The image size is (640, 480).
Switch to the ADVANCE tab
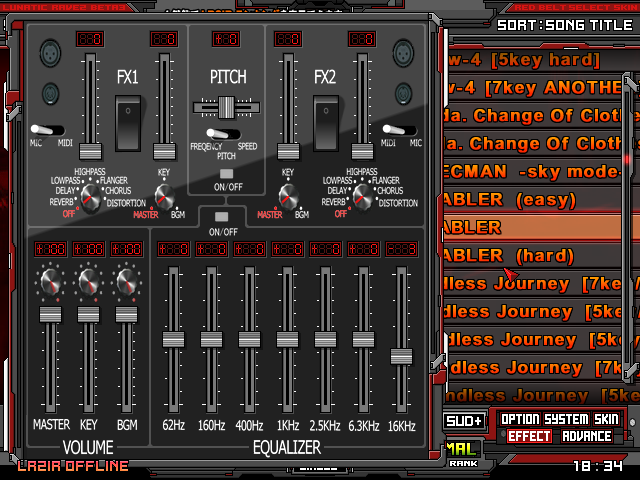click(587, 436)
